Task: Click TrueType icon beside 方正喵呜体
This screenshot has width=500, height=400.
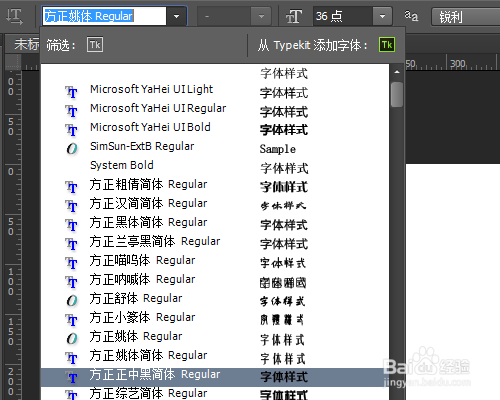Action: 72,263
